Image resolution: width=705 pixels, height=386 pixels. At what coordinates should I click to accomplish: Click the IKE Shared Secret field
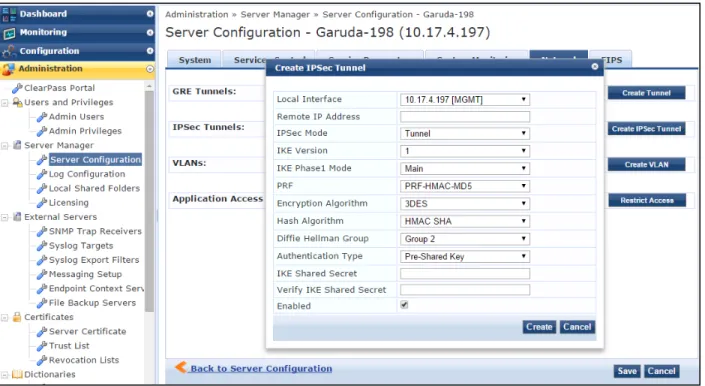tap(465, 273)
